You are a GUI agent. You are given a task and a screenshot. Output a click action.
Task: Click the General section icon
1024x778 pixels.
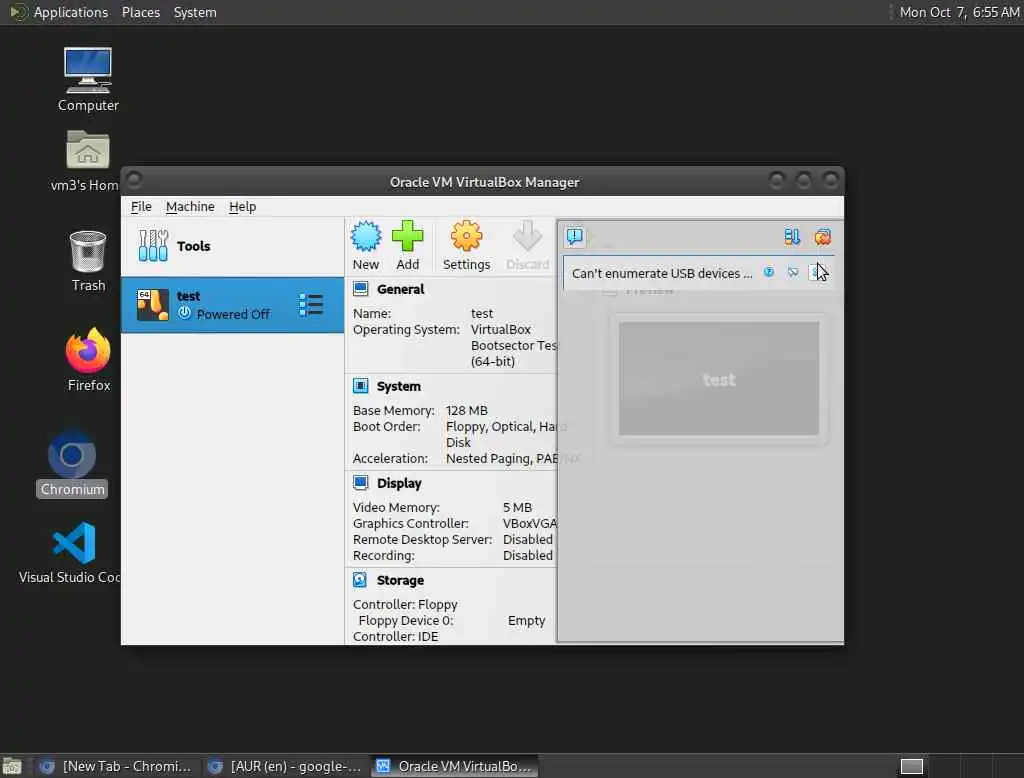(x=360, y=289)
